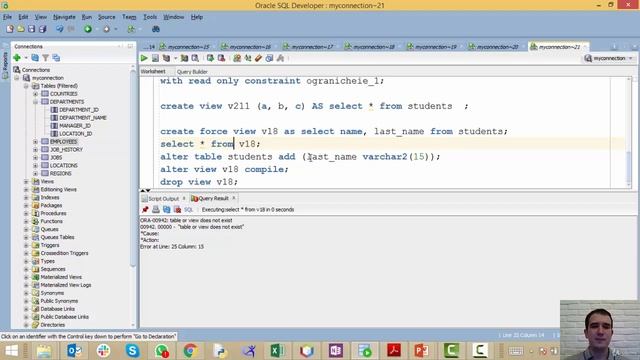Expand the EMPLOYEES table node
Viewport: 640px width, 360px height.
point(36,142)
